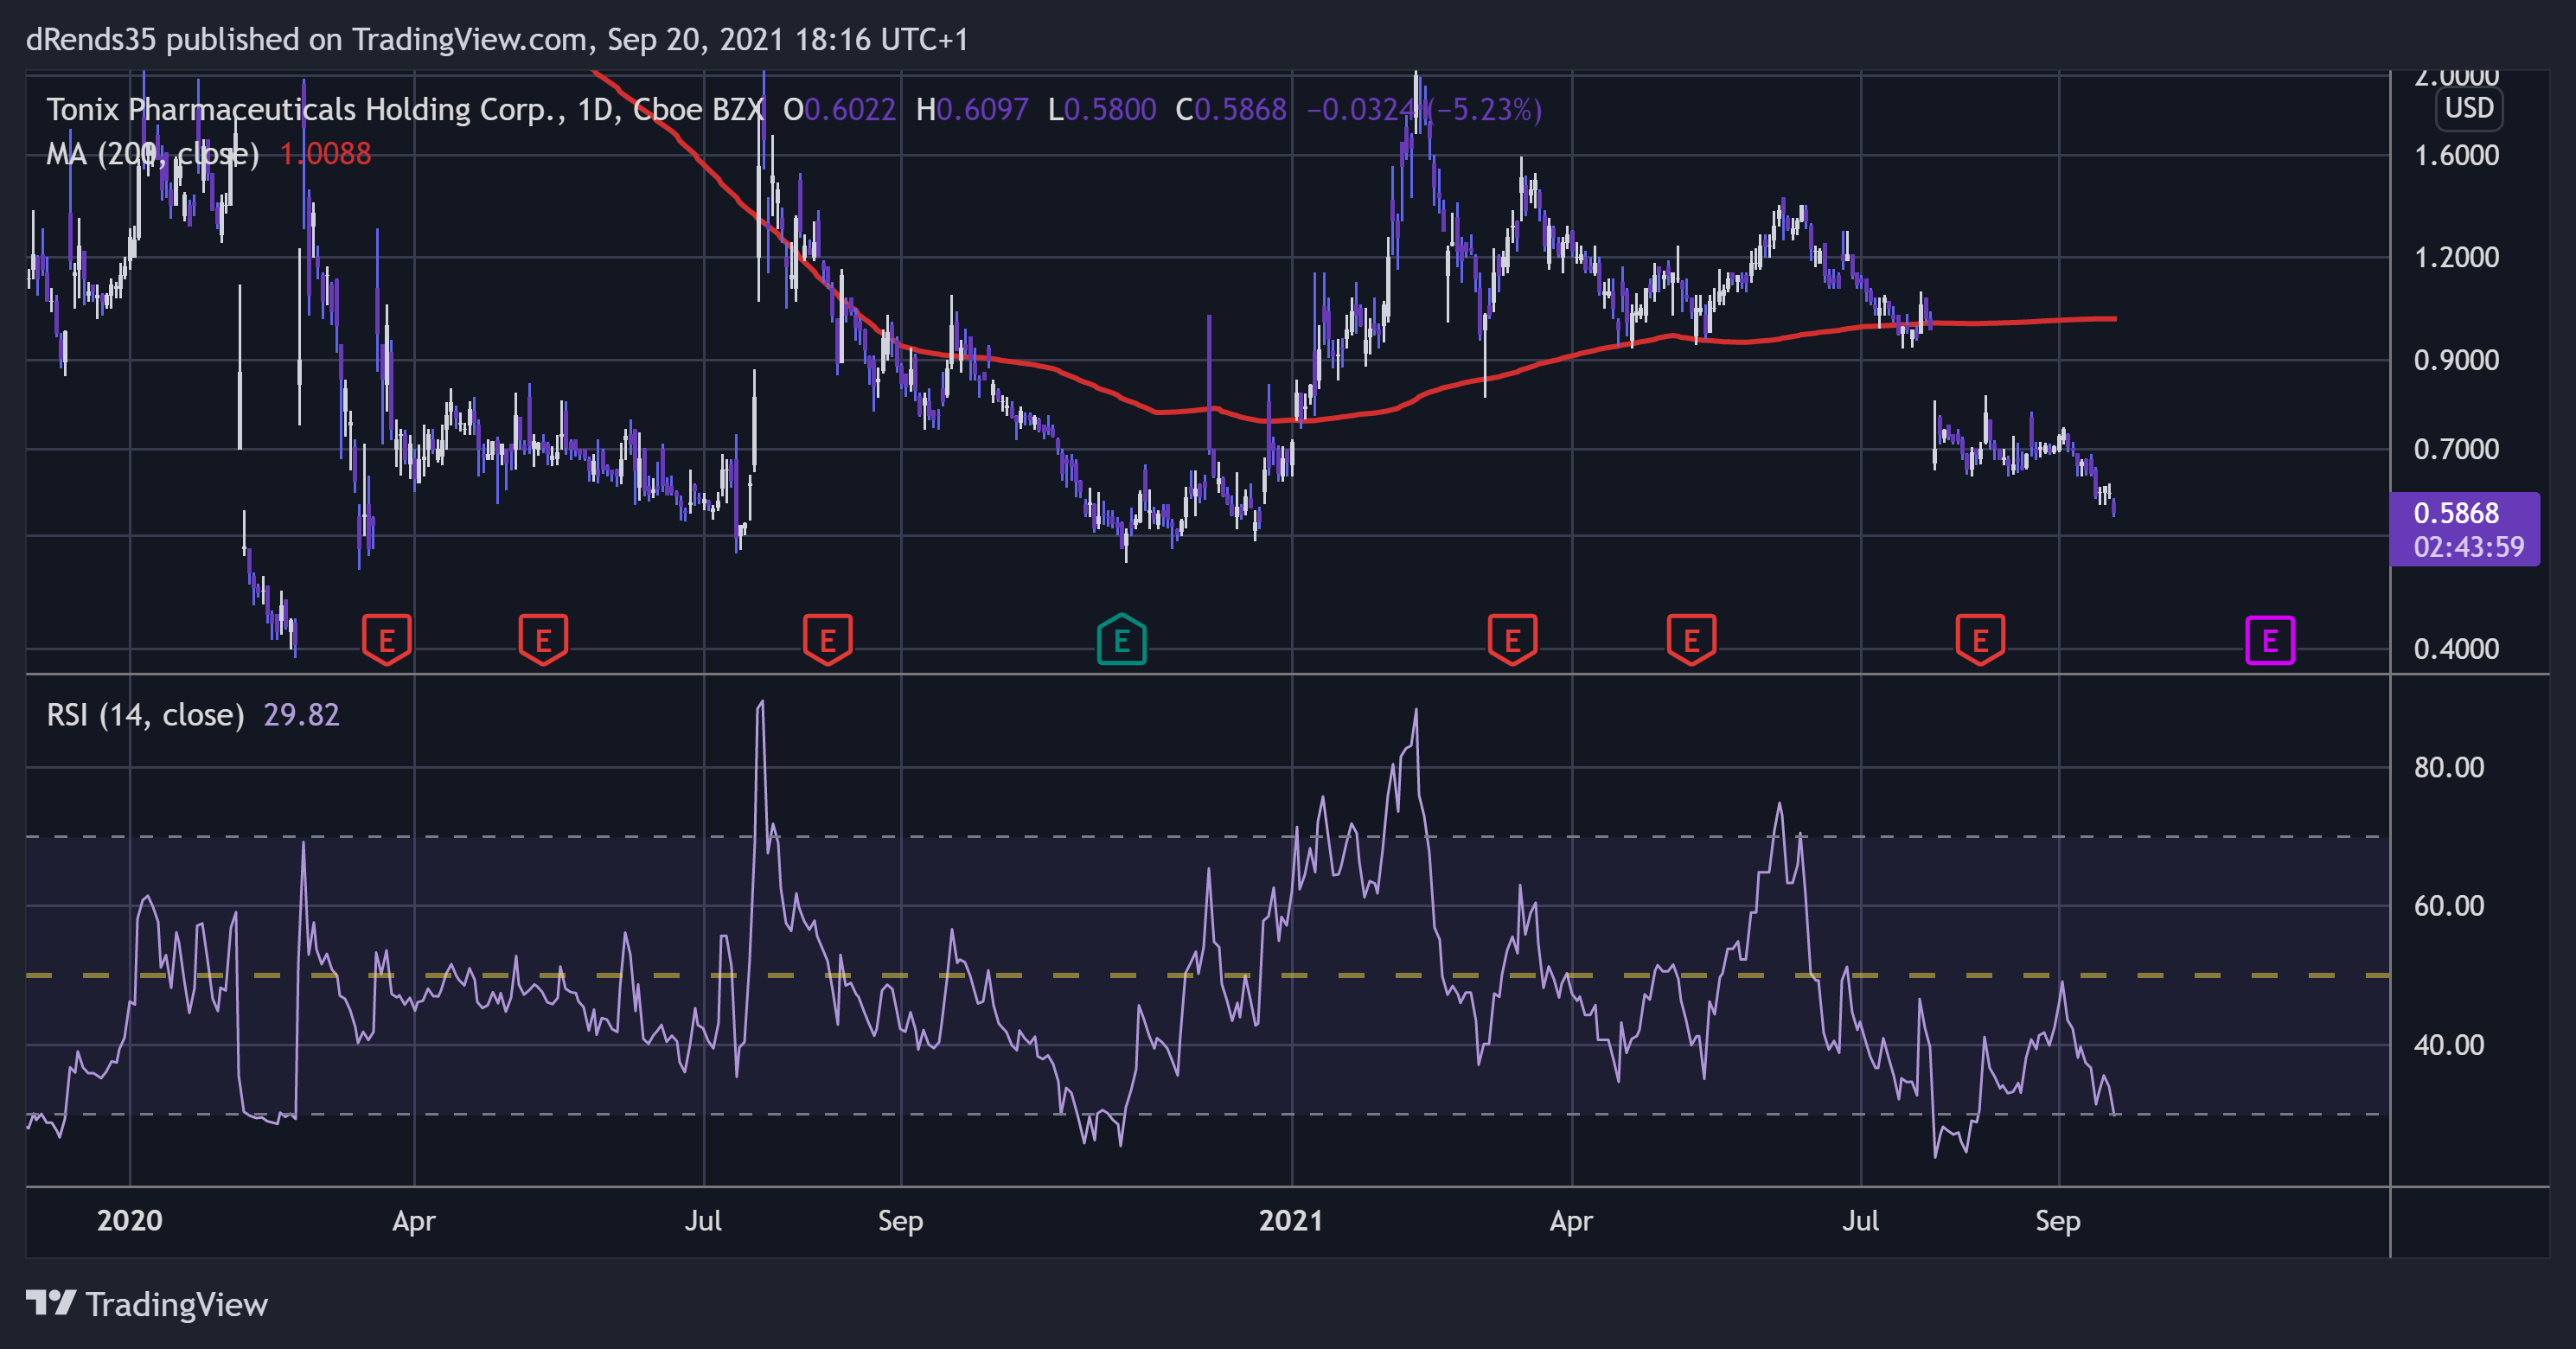This screenshot has width=2576, height=1349.
Task: Click the 0.7000 price axis label
Action: (x=2456, y=449)
